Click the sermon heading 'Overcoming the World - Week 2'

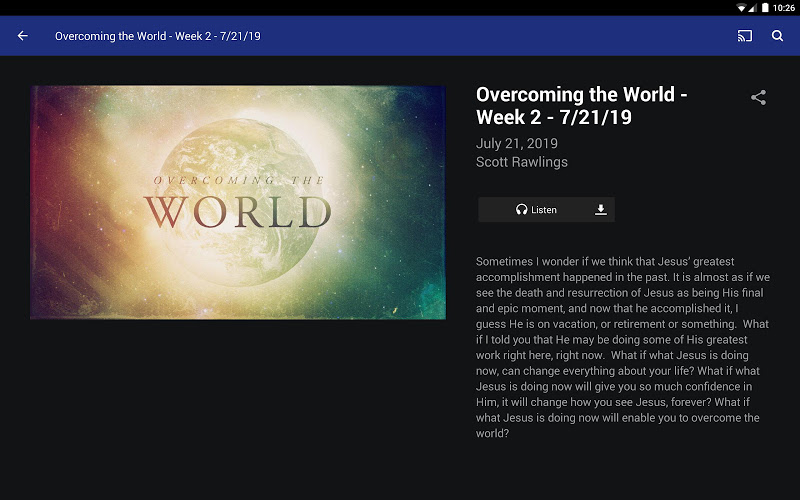pos(582,106)
